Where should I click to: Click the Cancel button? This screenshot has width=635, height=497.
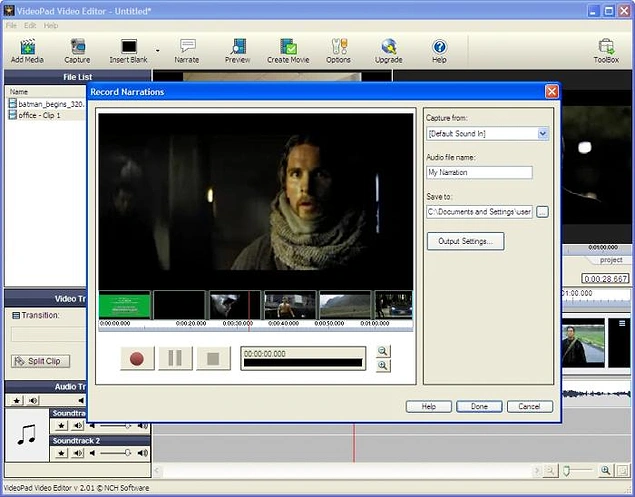530,407
